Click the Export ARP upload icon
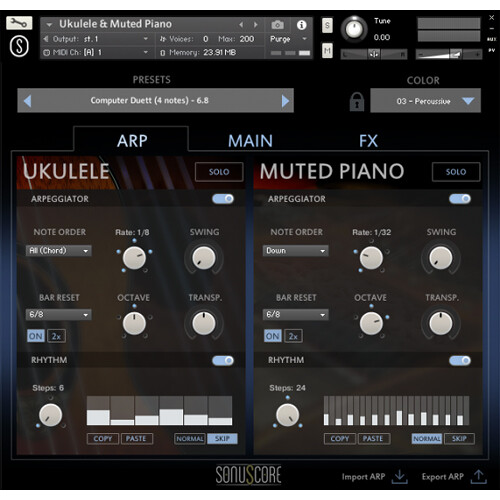Screen dimensions: 500x500 click(478, 477)
